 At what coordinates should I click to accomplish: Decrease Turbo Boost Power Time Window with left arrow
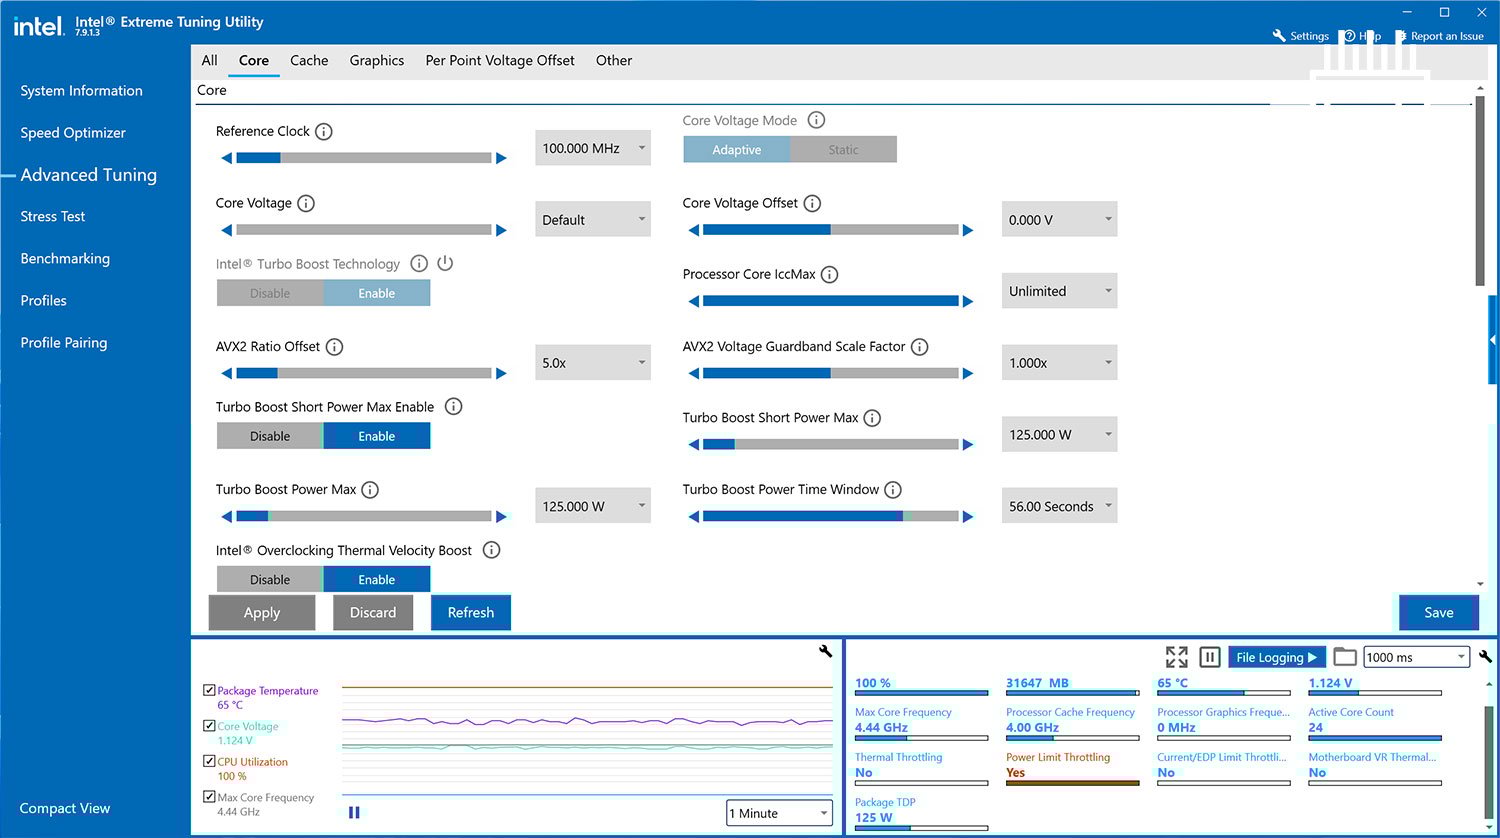(694, 517)
